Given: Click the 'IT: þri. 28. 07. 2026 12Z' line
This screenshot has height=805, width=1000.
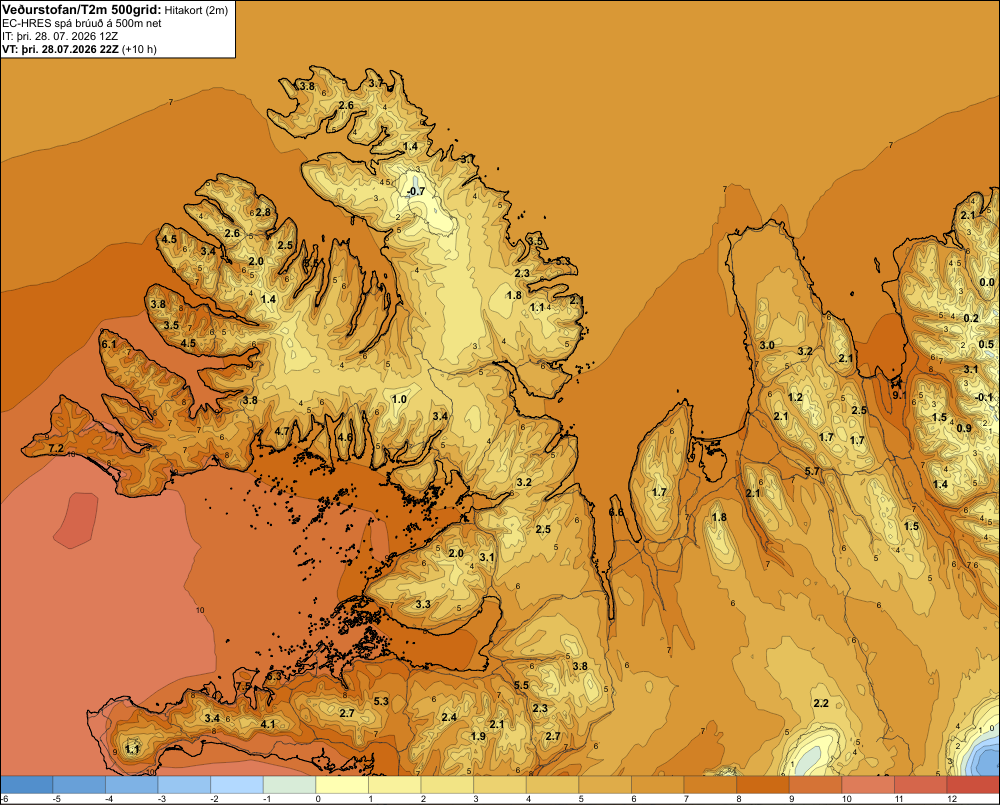Looking at the screenshot, I should (x=60, y=36).
